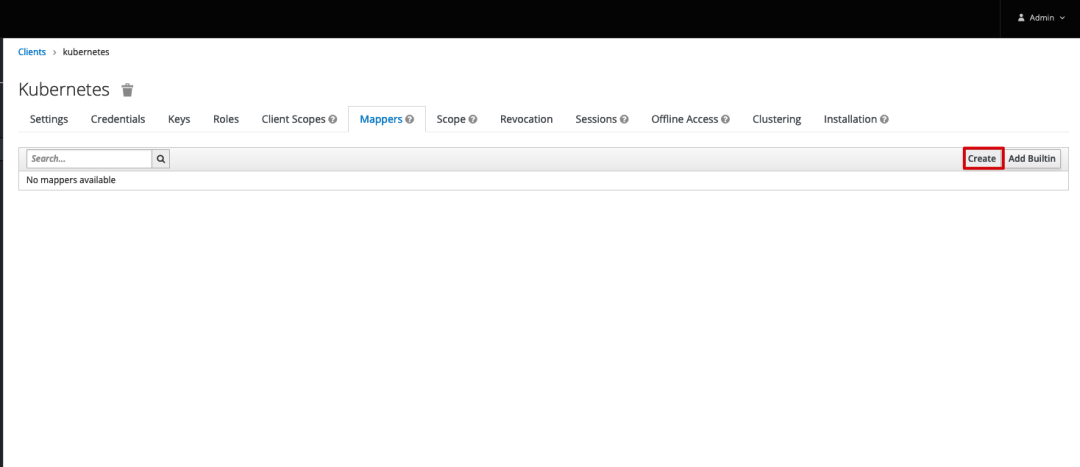Image resolution: width=1080 pixels, height=467 pixels.
Task: Select the Roles tab
Action: coord(226,119)
